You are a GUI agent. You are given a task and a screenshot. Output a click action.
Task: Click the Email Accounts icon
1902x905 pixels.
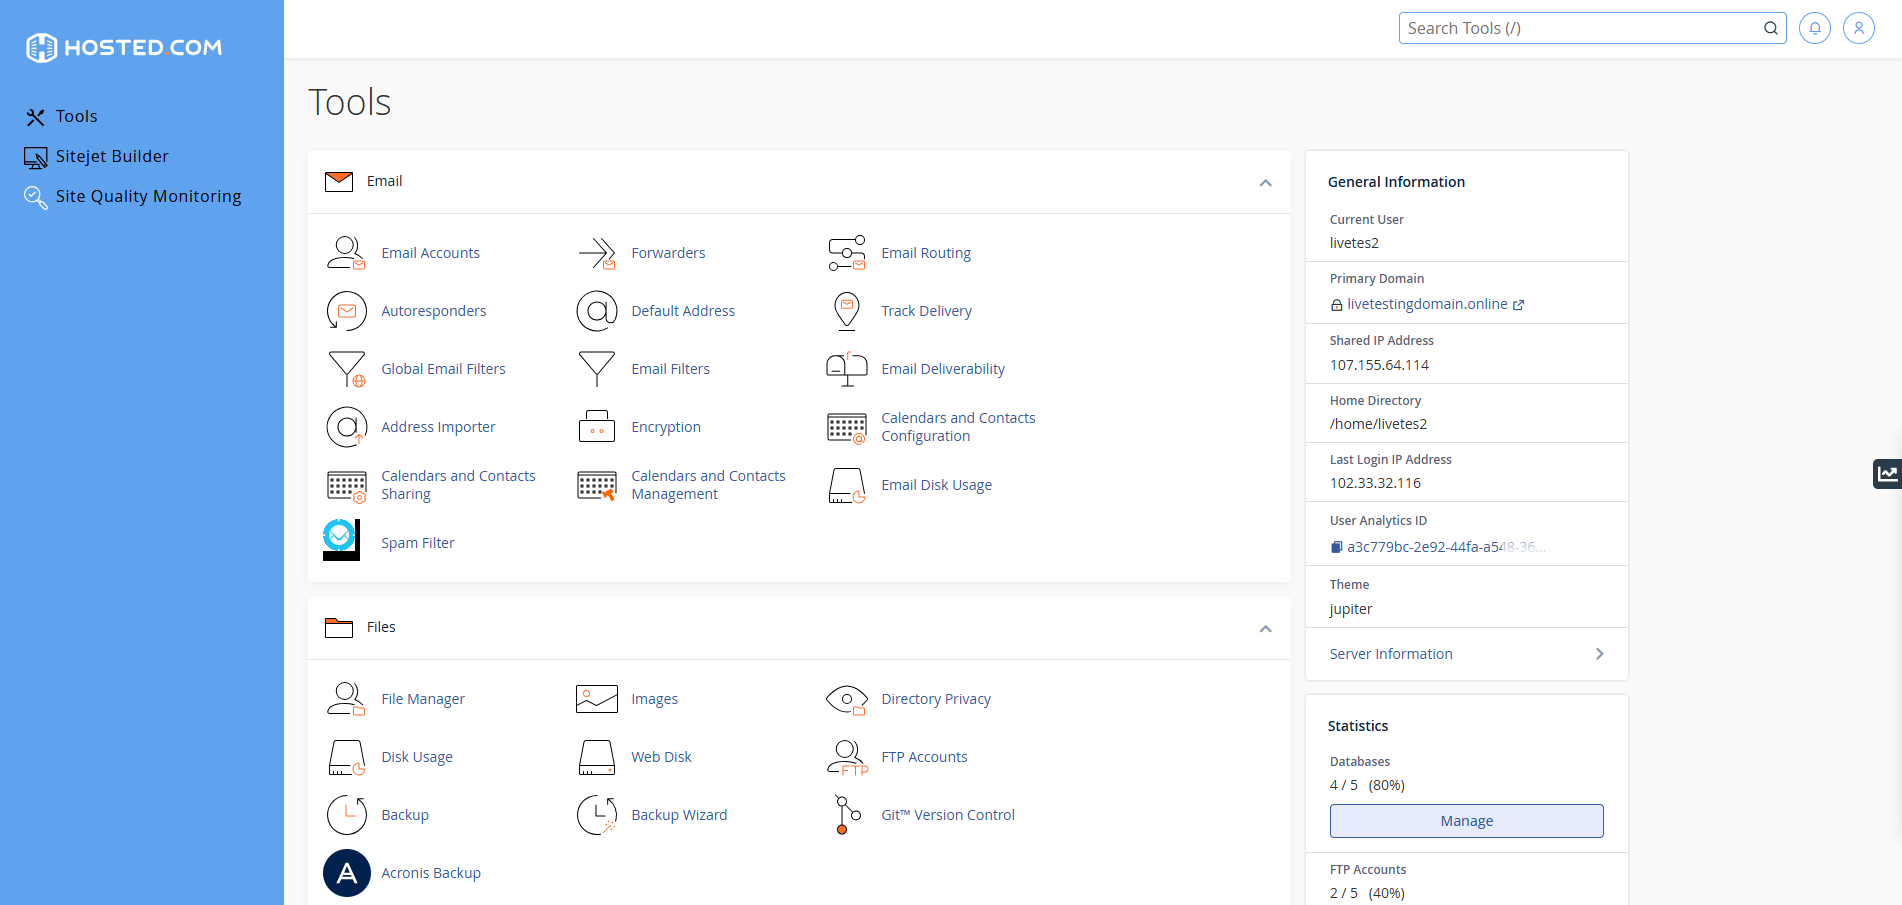(346, 253)
